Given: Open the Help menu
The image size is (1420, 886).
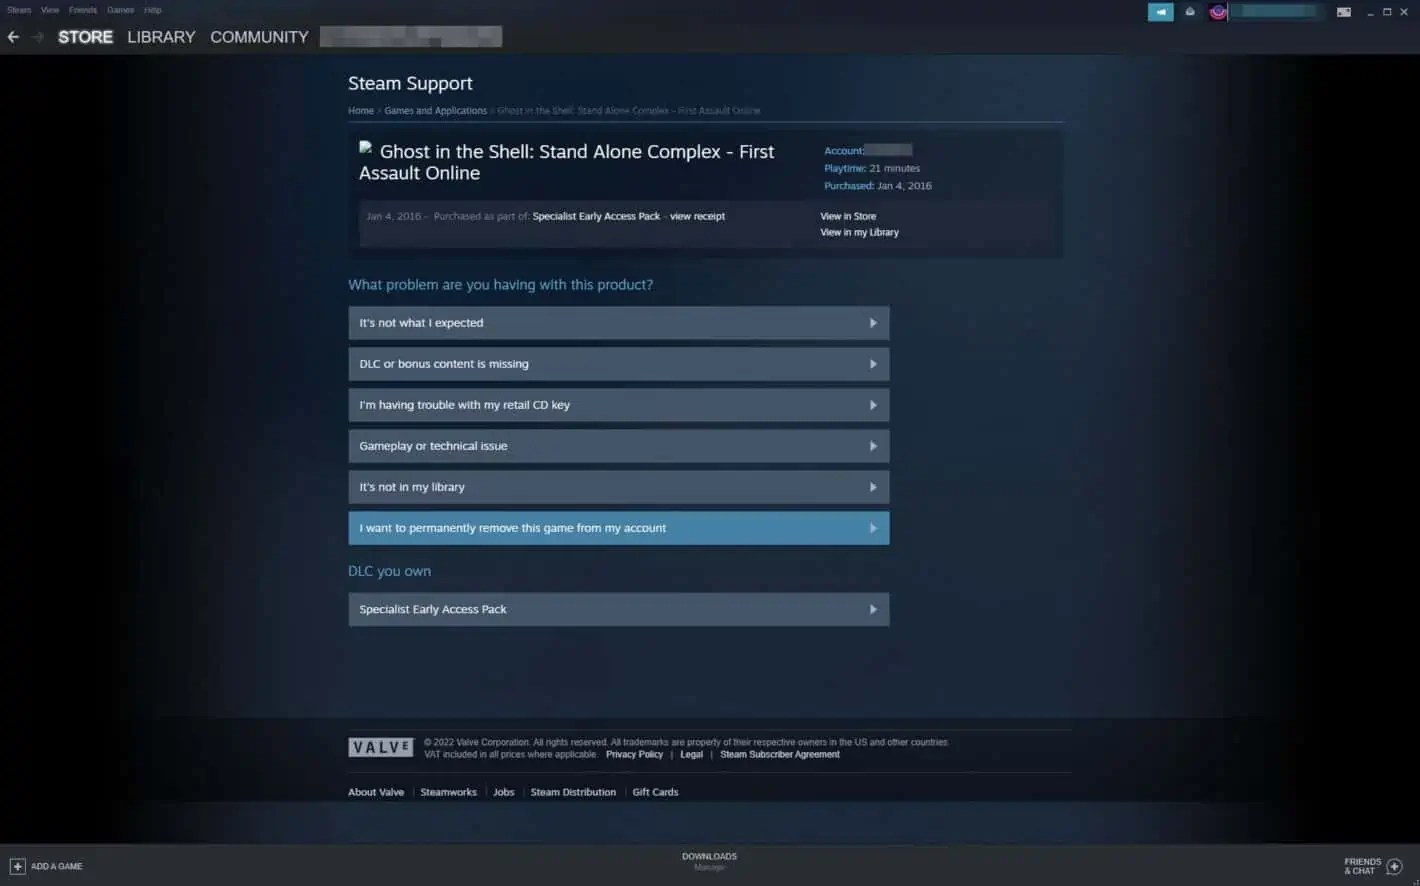Looking at the screenshot, I should 152,10.
